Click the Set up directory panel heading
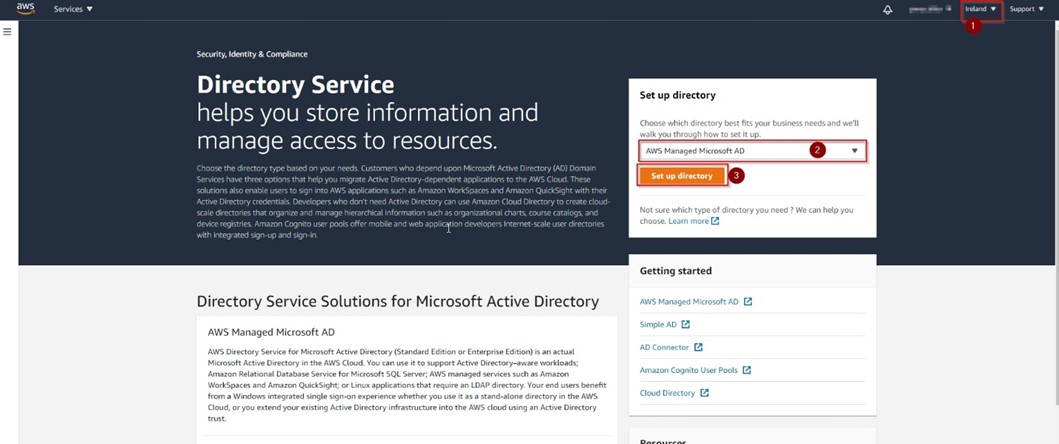Image resolution: width=1059 pixels, height=444 pixels. tap(677, 95)
